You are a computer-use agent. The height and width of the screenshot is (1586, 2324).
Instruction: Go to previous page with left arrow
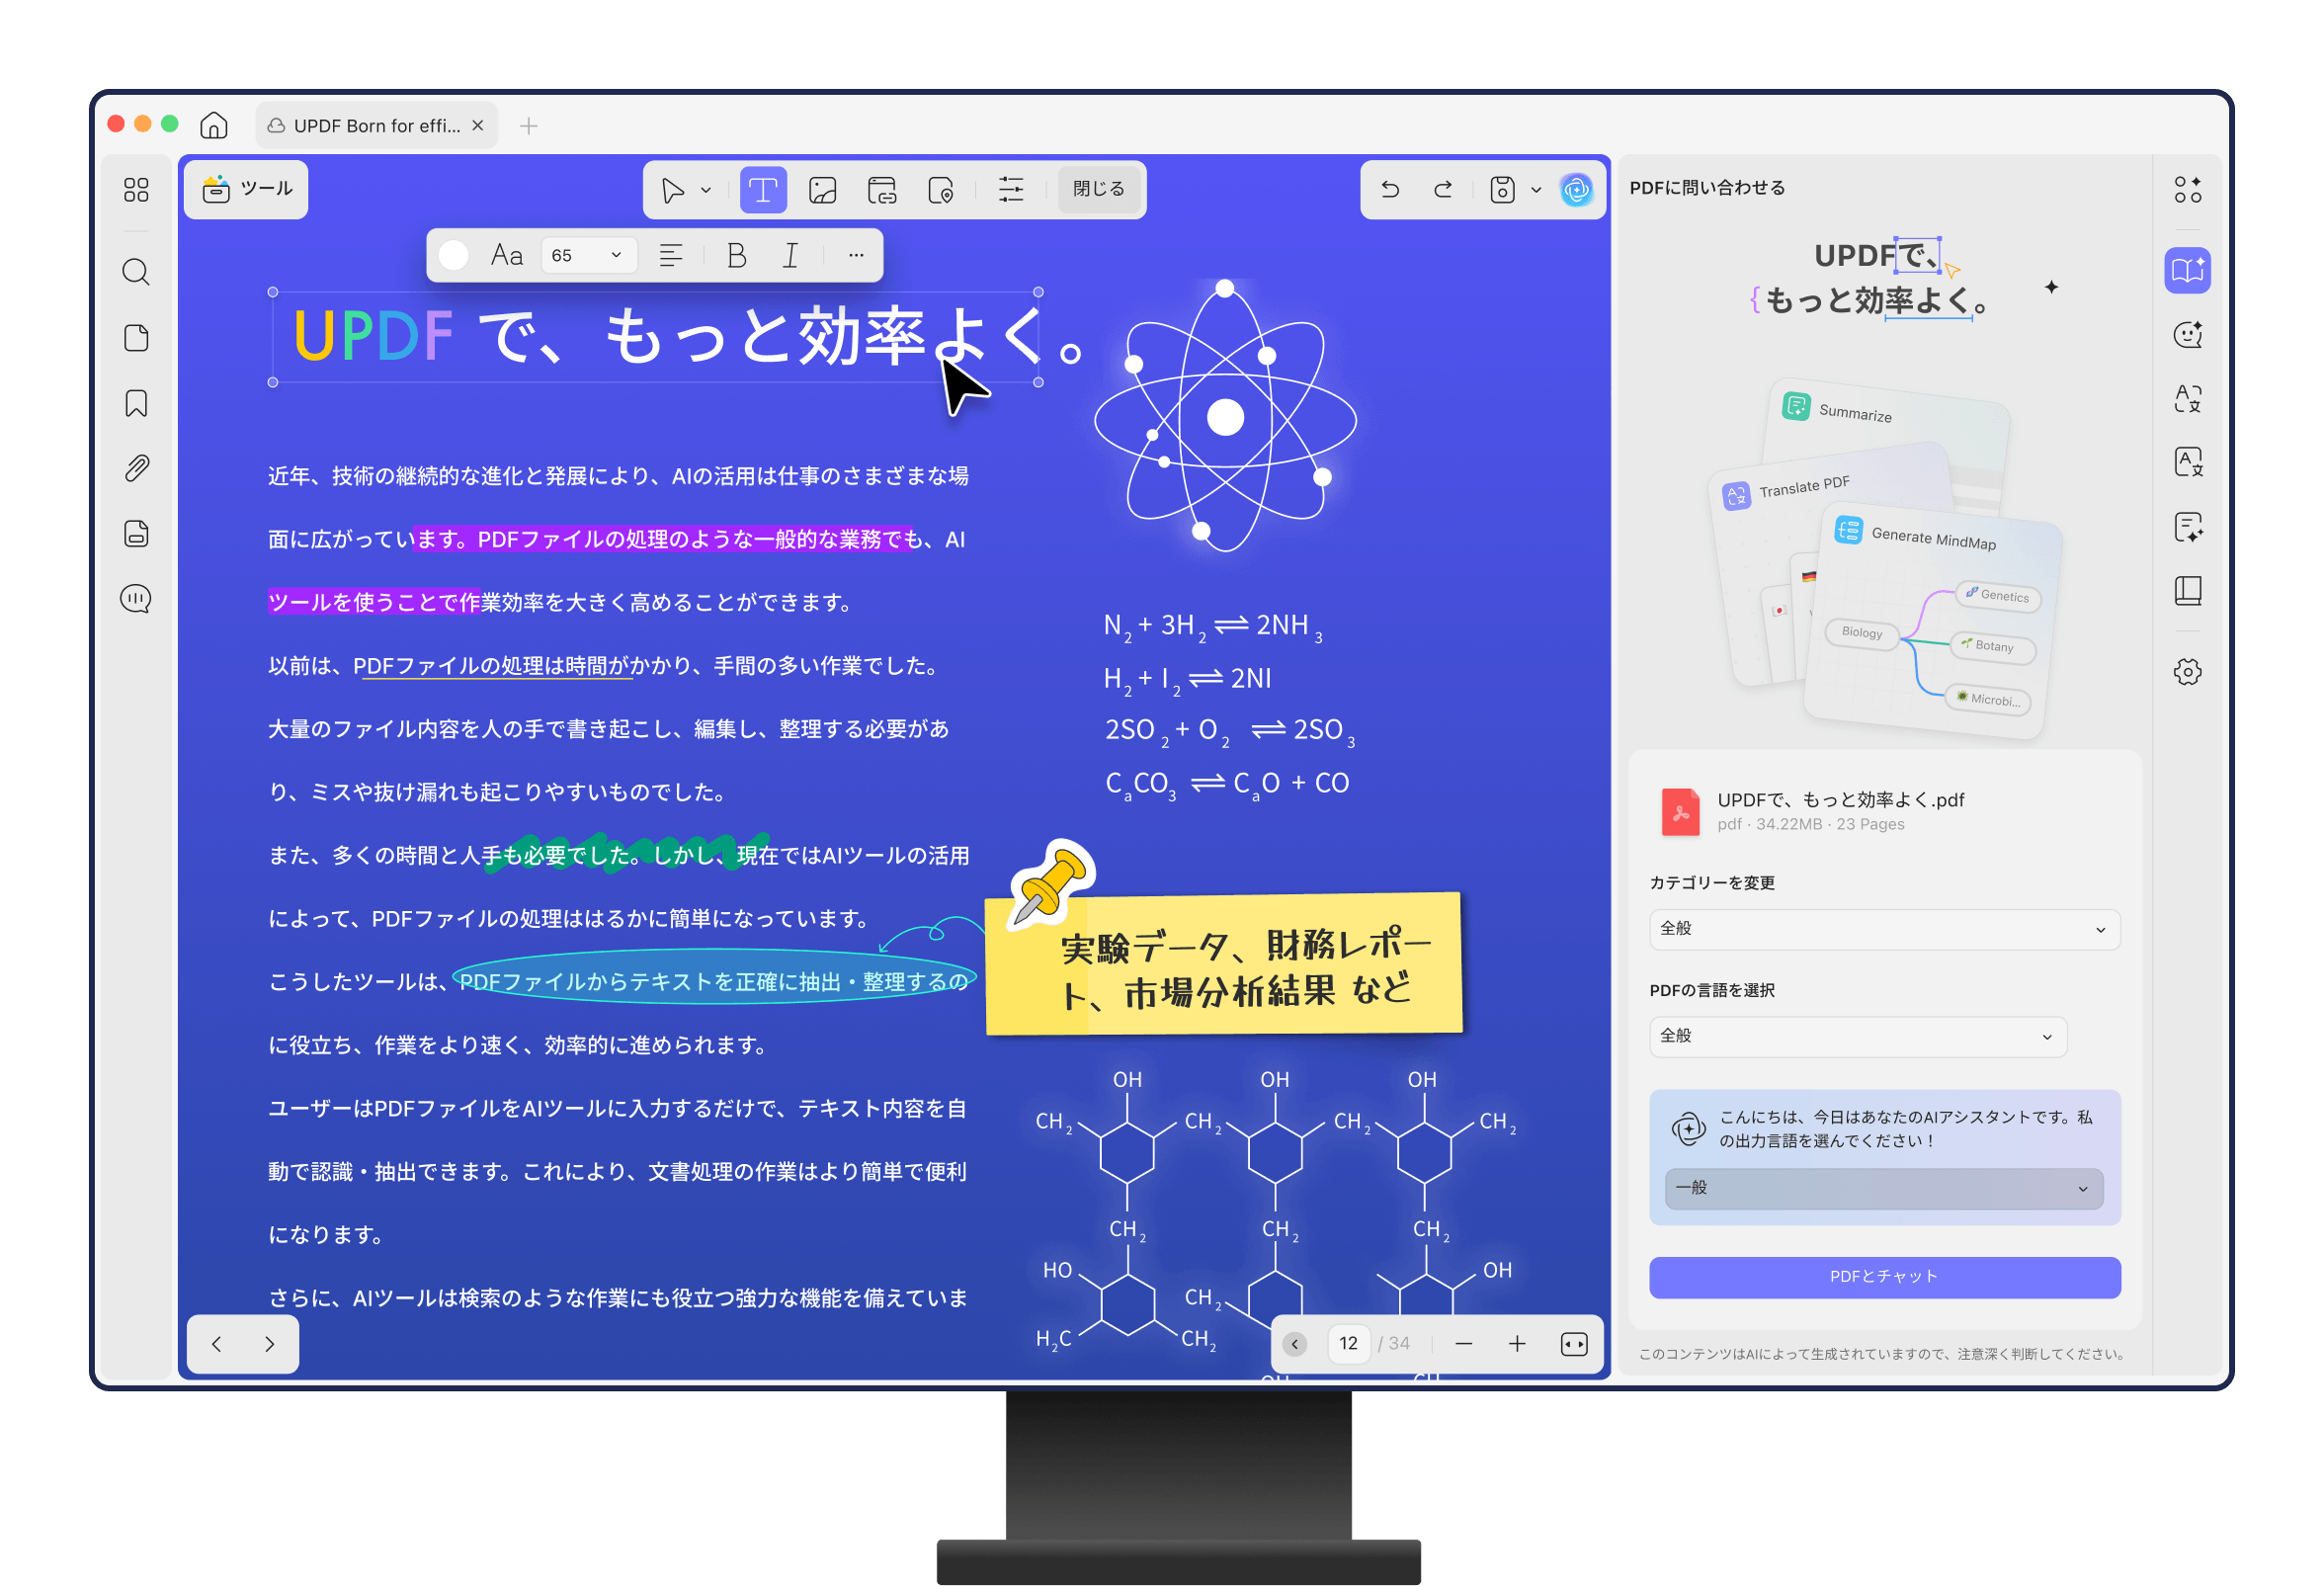point(217,1345)
